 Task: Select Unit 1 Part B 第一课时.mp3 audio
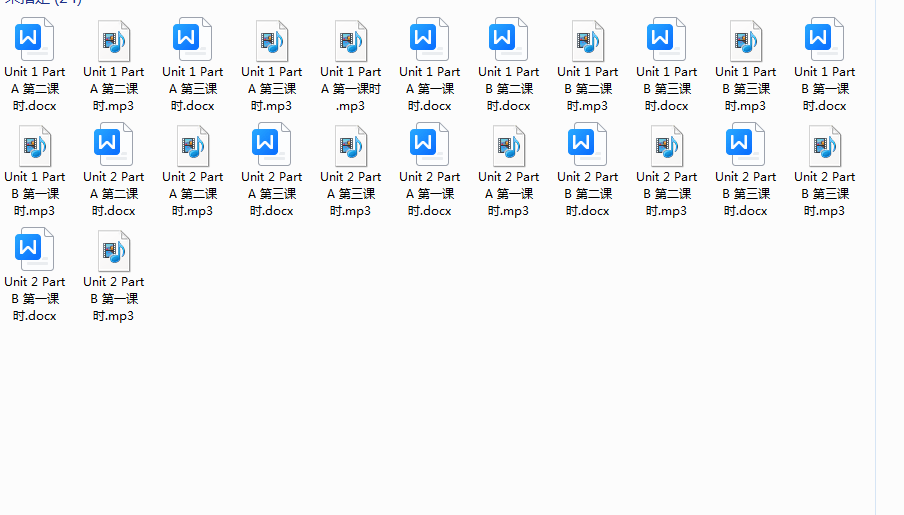34,146
